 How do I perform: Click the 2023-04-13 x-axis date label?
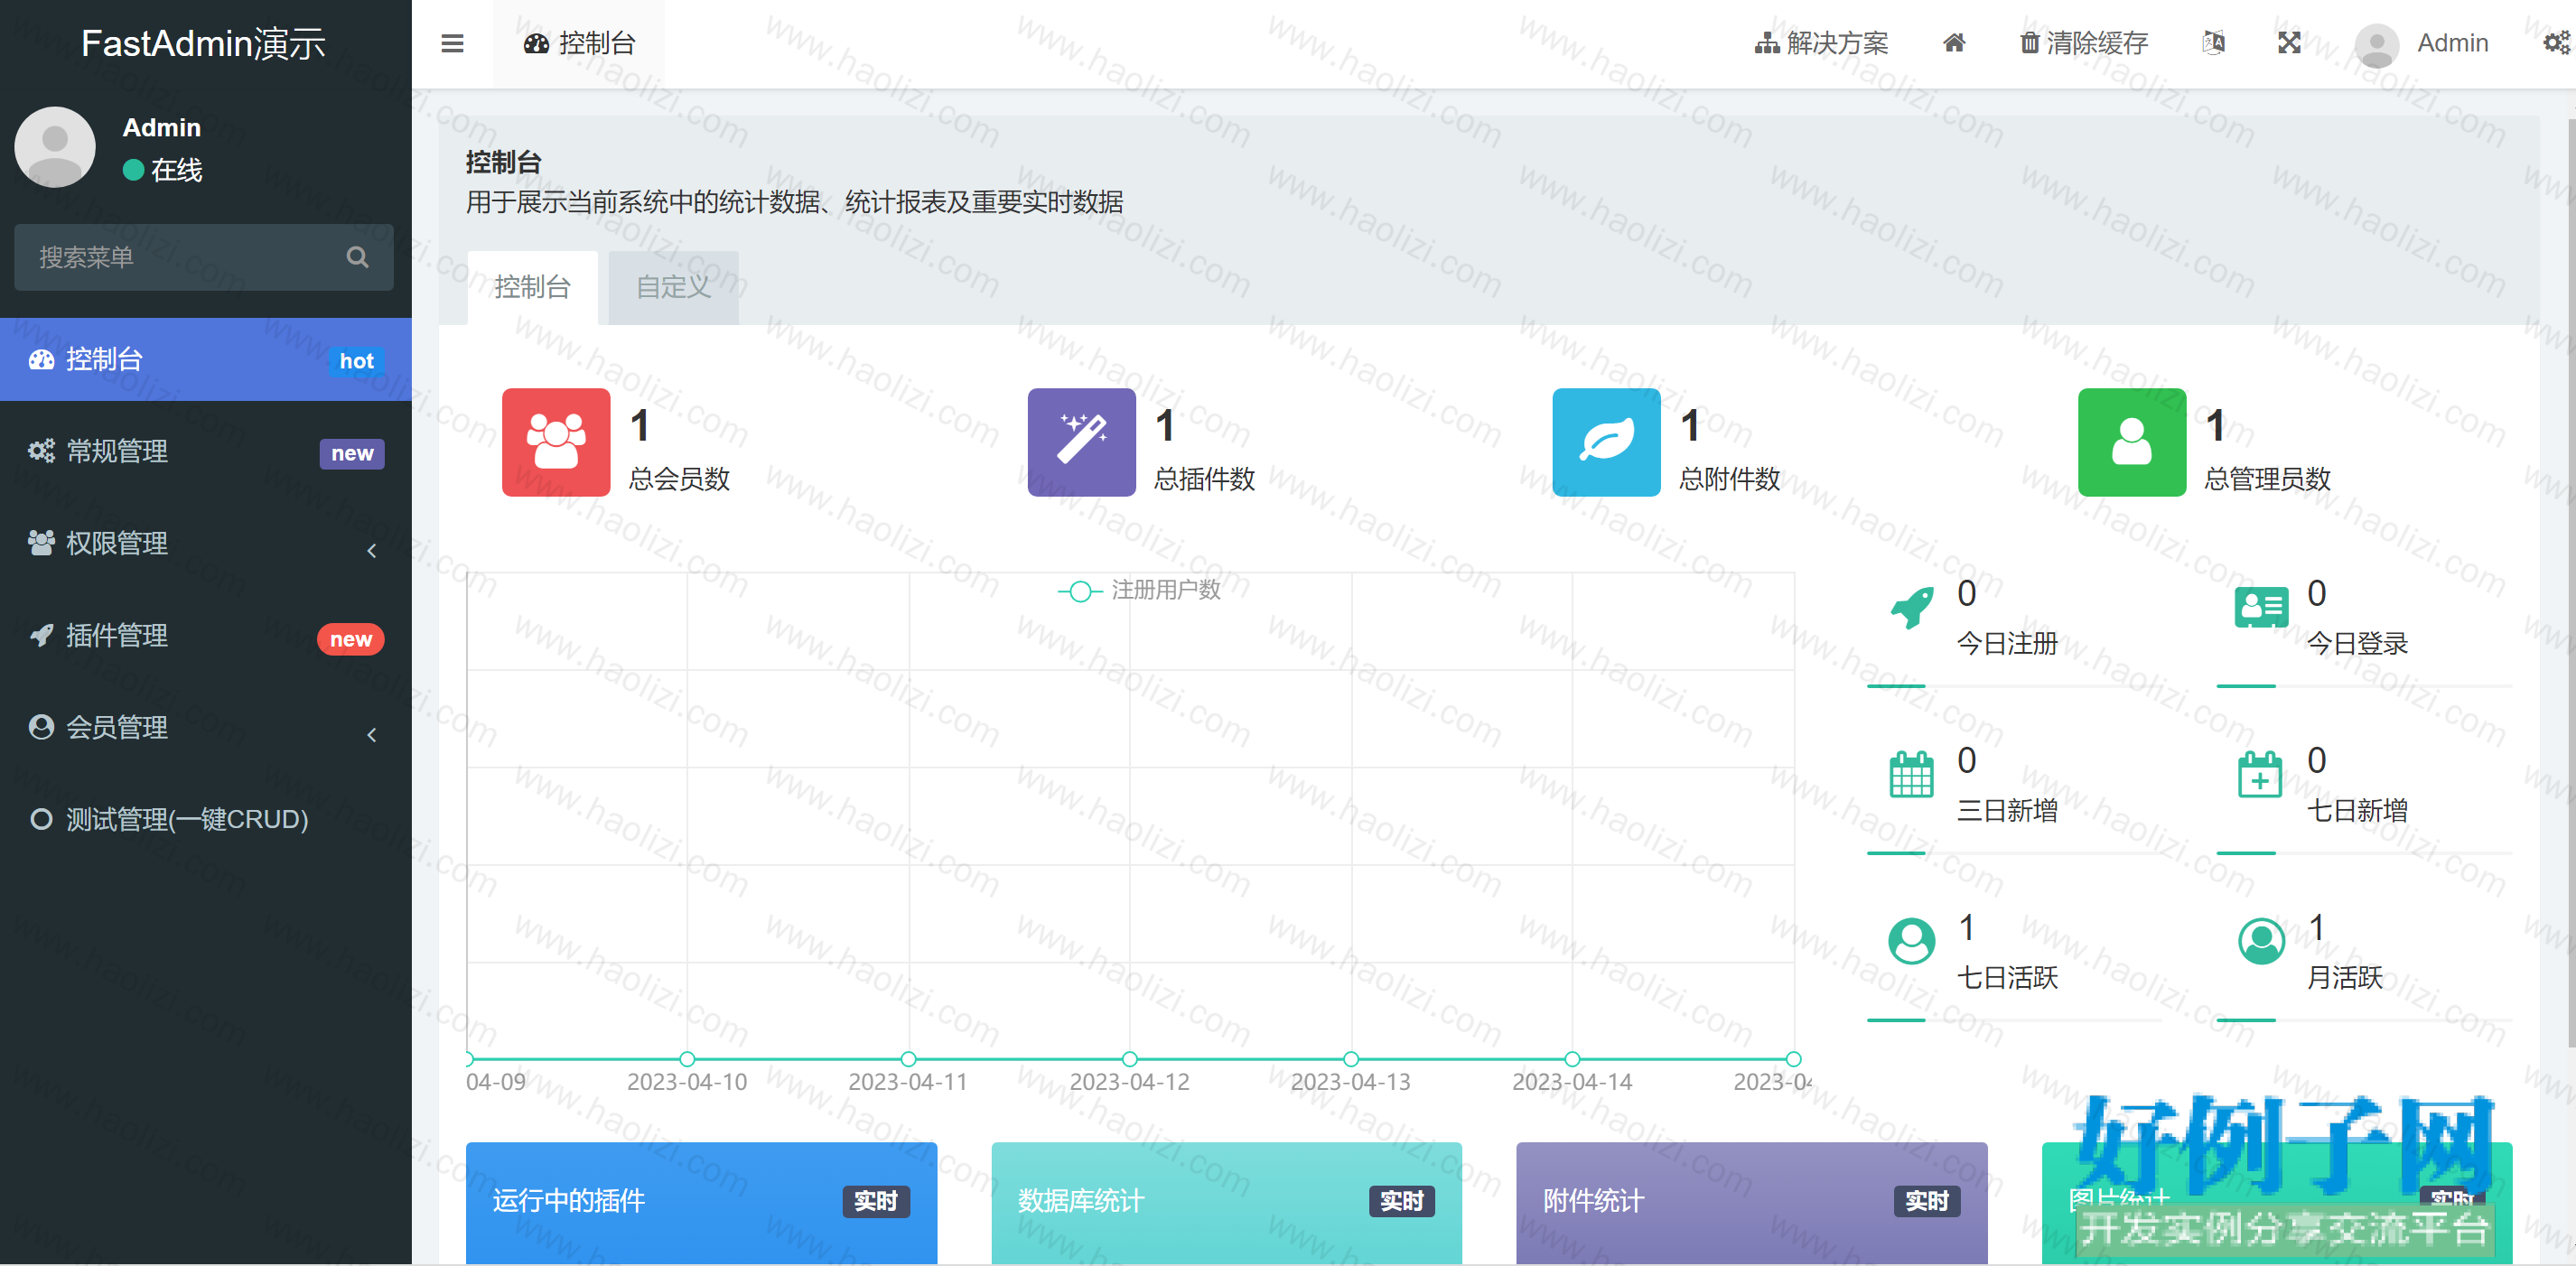click(1350, 1082)
